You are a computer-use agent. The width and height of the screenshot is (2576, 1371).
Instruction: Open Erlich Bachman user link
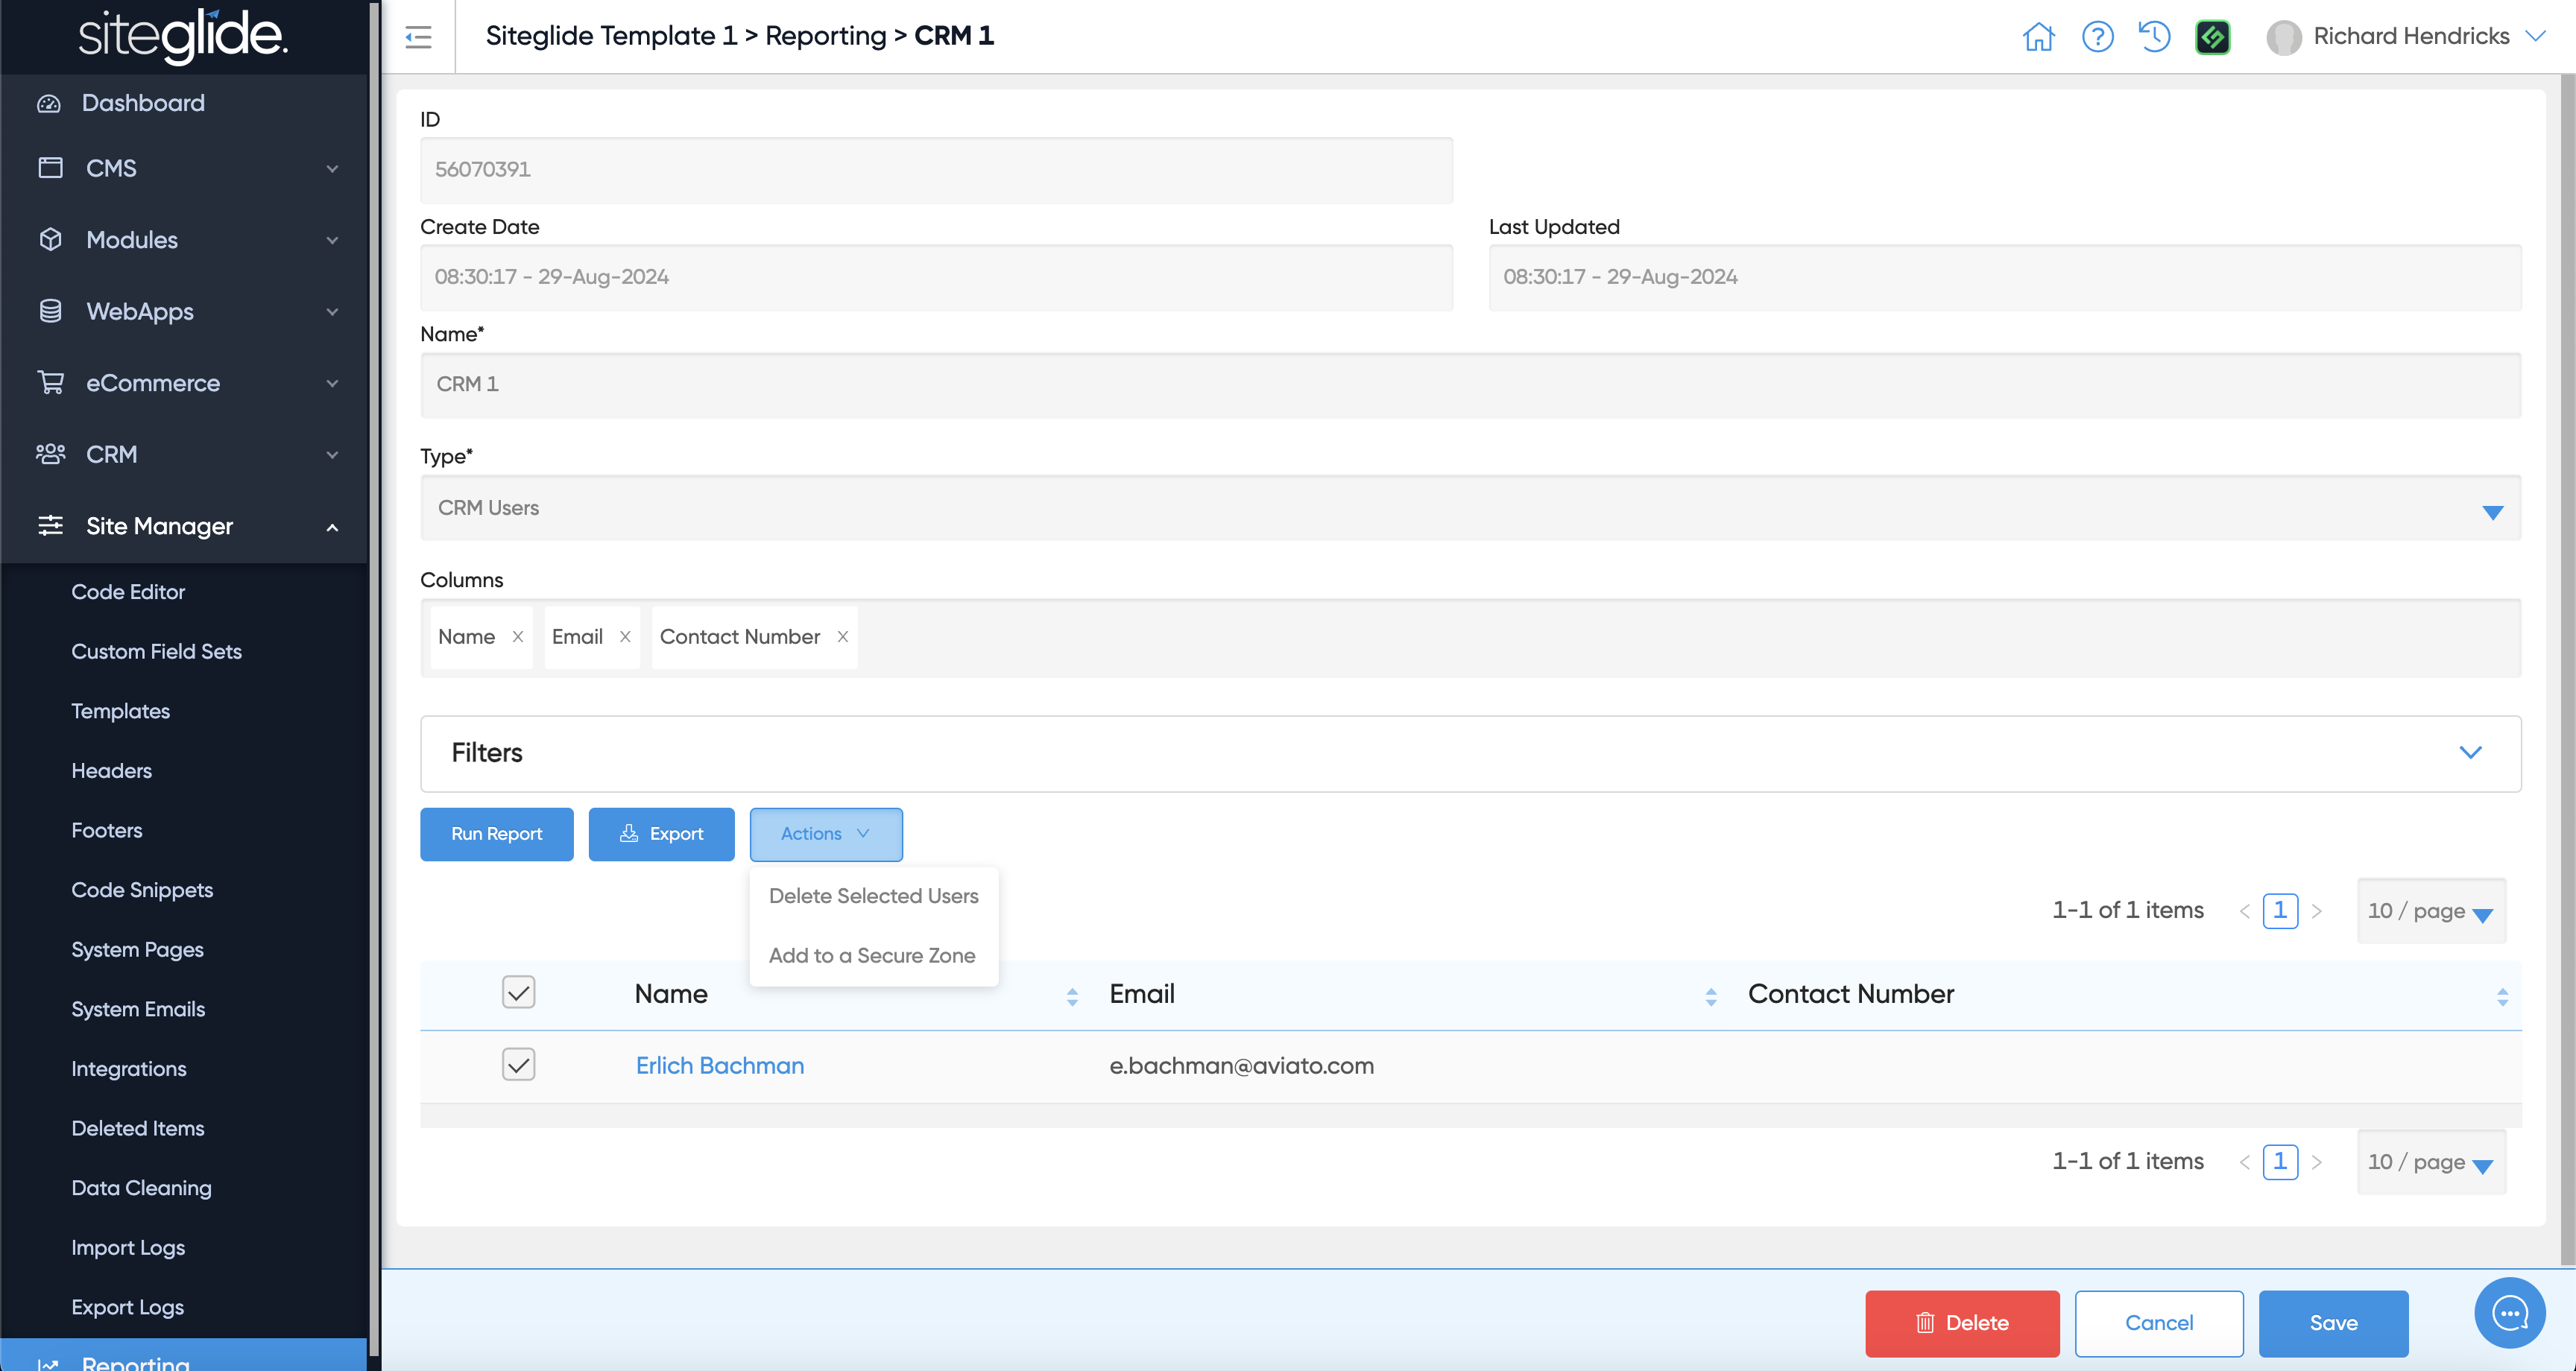[719, 1066]
